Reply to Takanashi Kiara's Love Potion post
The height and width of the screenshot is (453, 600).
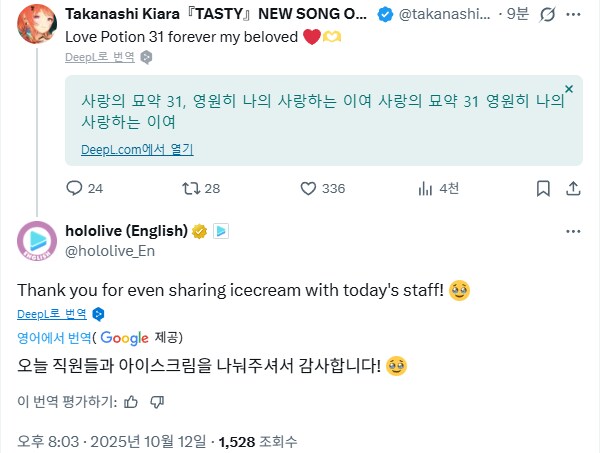pos(74,188)
